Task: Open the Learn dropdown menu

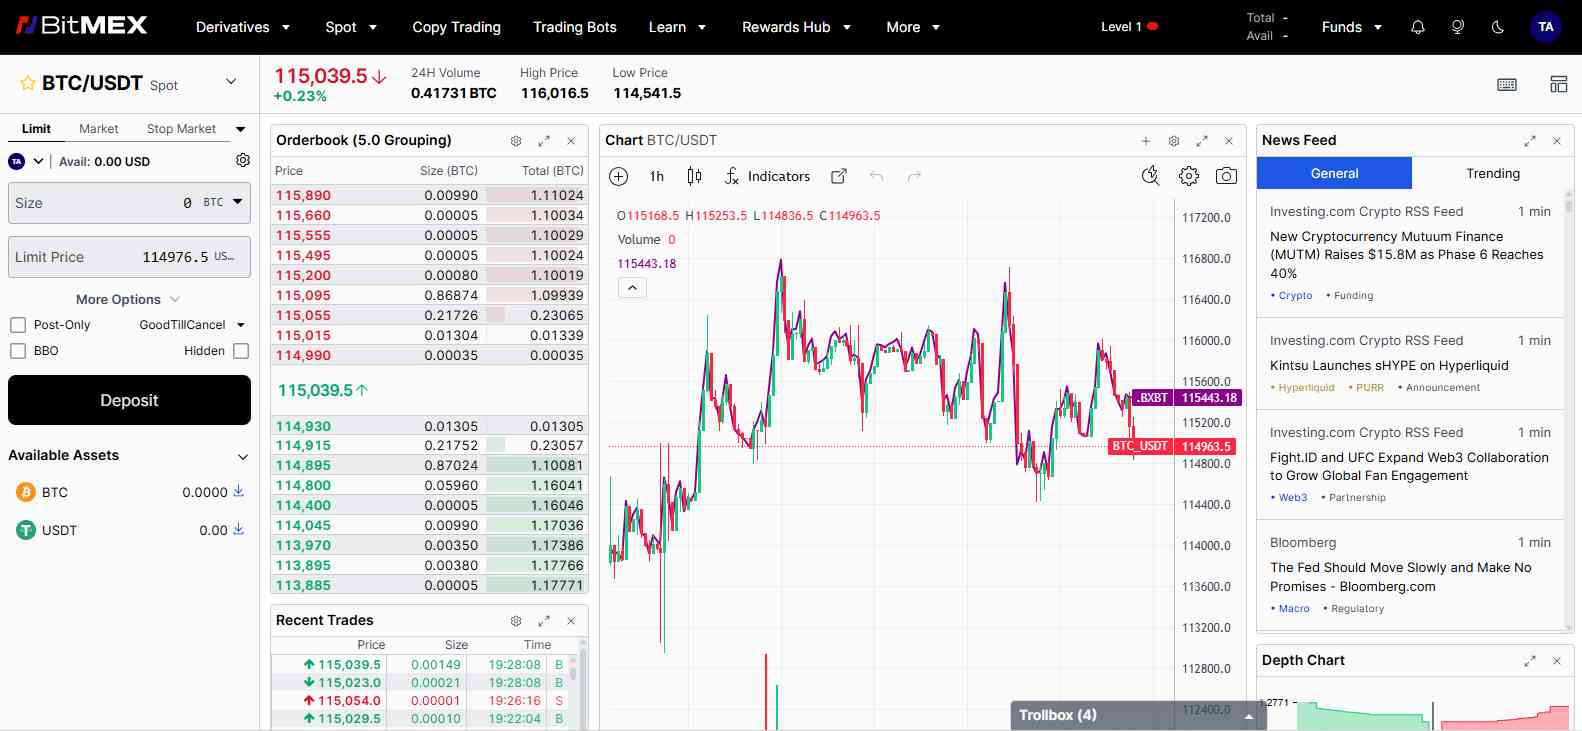Action: coord(677,27)
